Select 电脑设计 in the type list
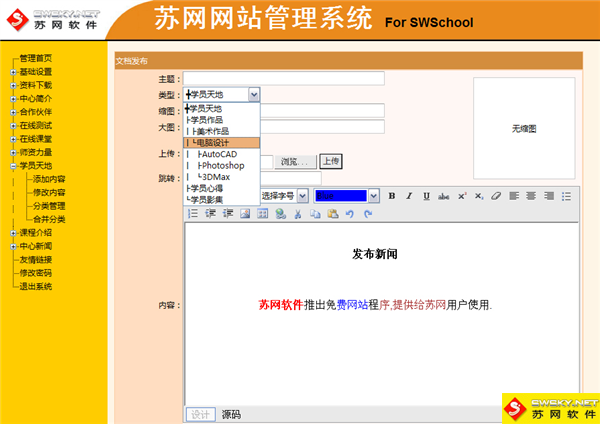The width and height of the screenshot is (600, 424). [216, 143]
